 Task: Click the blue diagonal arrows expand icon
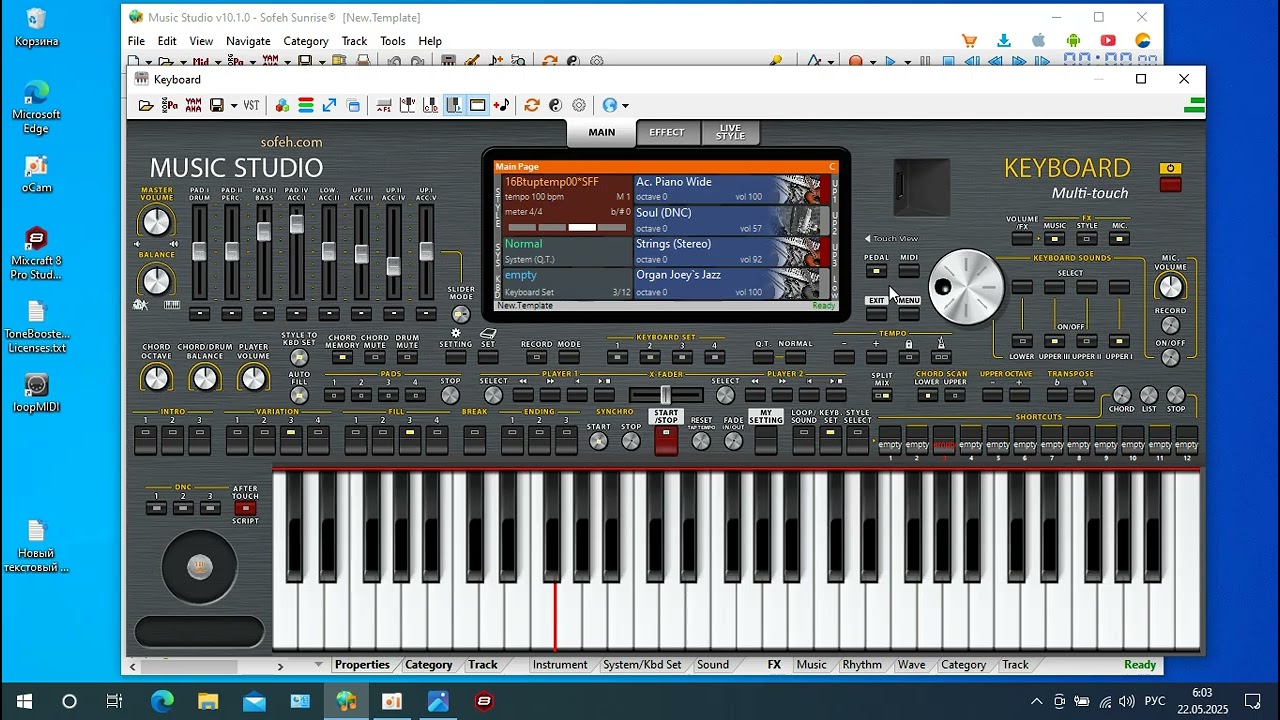coord(329,105)
